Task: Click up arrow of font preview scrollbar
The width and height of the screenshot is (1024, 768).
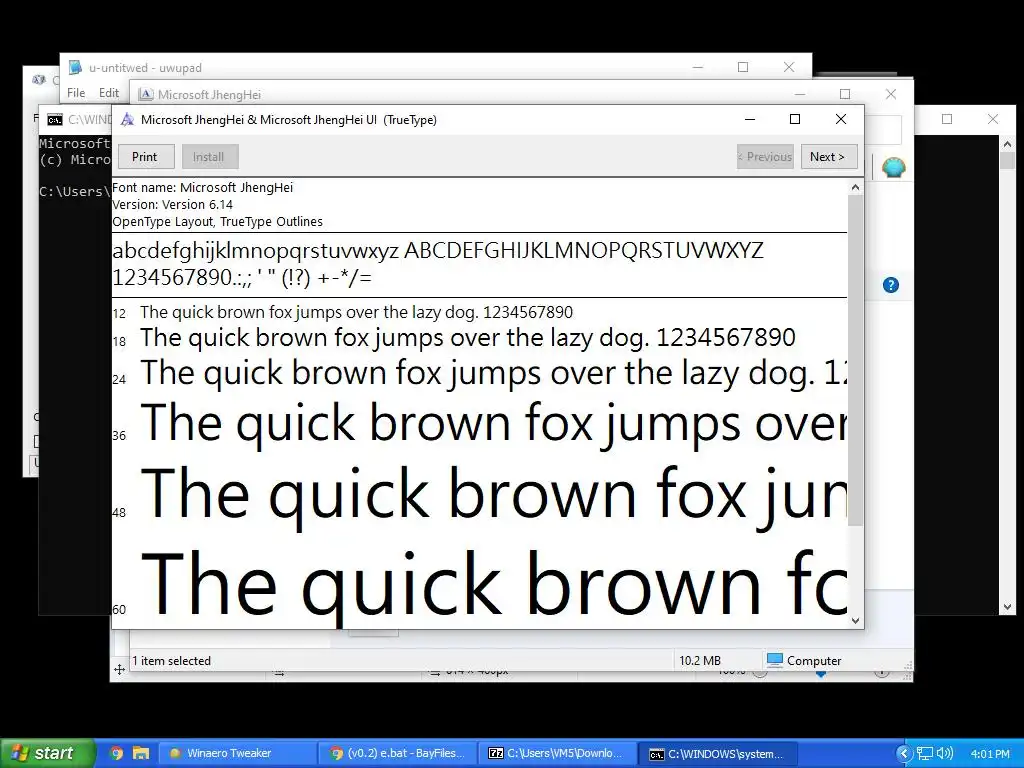Action: [856, 187]
